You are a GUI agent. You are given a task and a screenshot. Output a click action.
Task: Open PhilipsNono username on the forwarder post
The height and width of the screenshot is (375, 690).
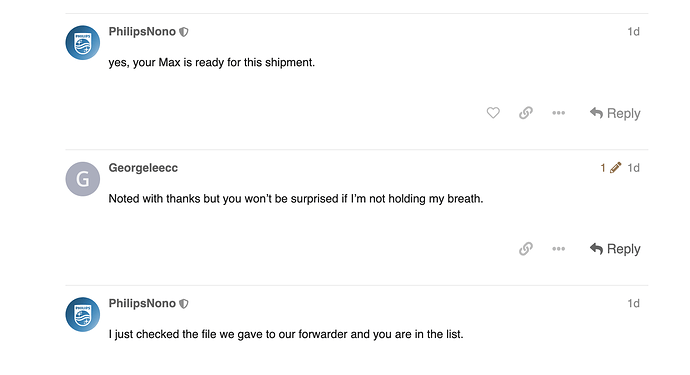(x=142, y=303)
